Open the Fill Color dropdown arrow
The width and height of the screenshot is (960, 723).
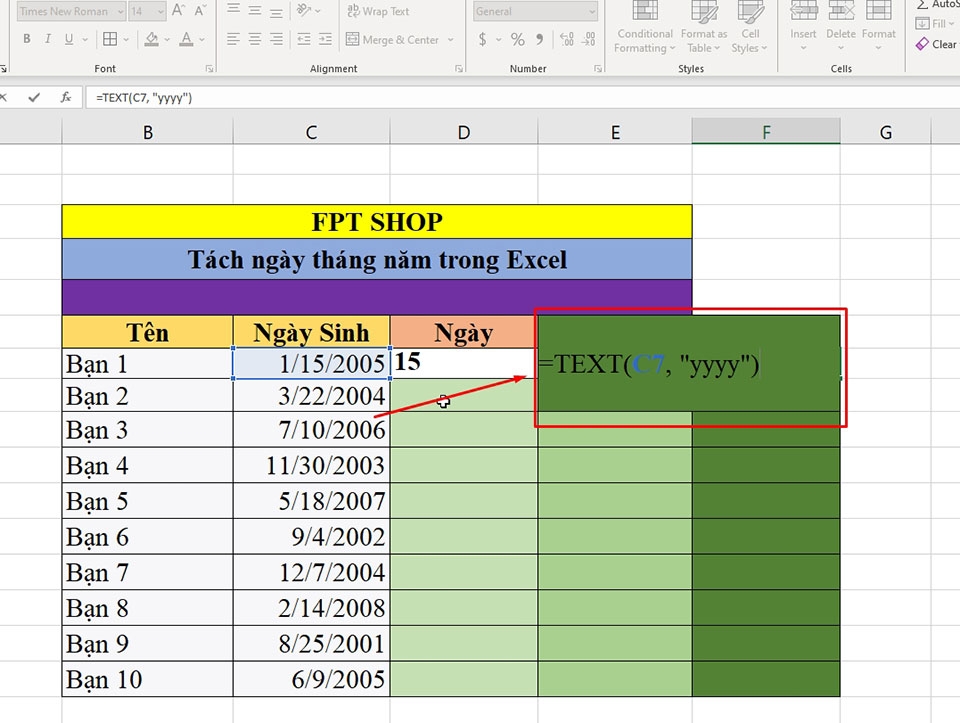pyautogui.click(x=166, y=38)
